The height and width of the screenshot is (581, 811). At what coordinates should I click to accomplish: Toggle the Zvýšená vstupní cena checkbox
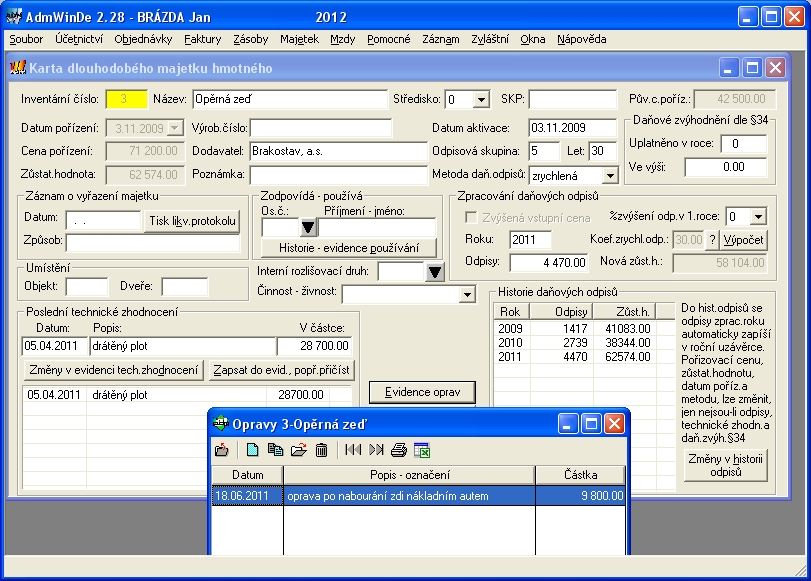[x=471, y=218]
